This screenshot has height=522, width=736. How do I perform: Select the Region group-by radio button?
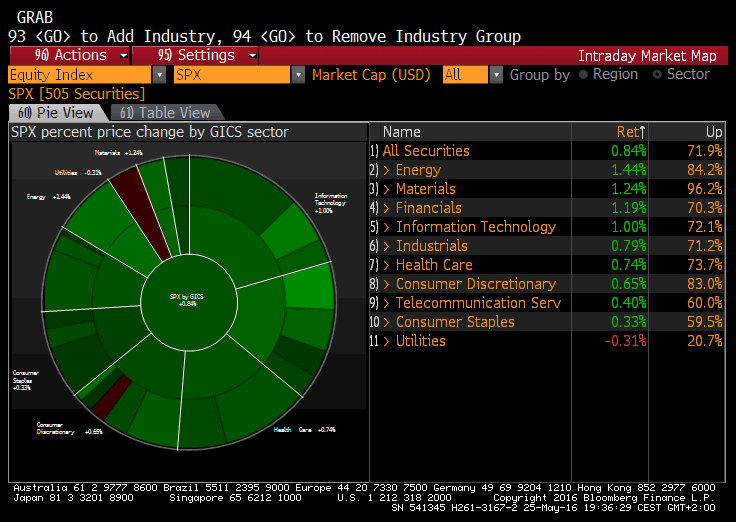[x=583, y=75]
